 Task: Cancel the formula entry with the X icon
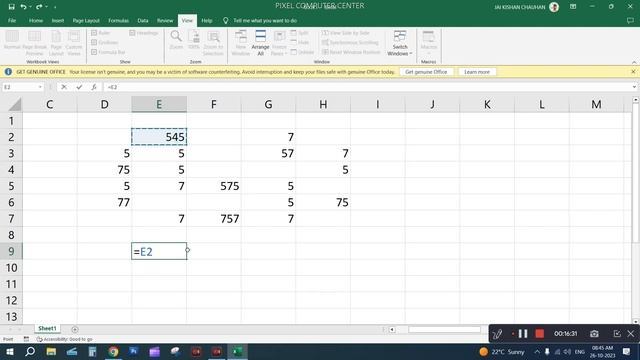(64, 87)
